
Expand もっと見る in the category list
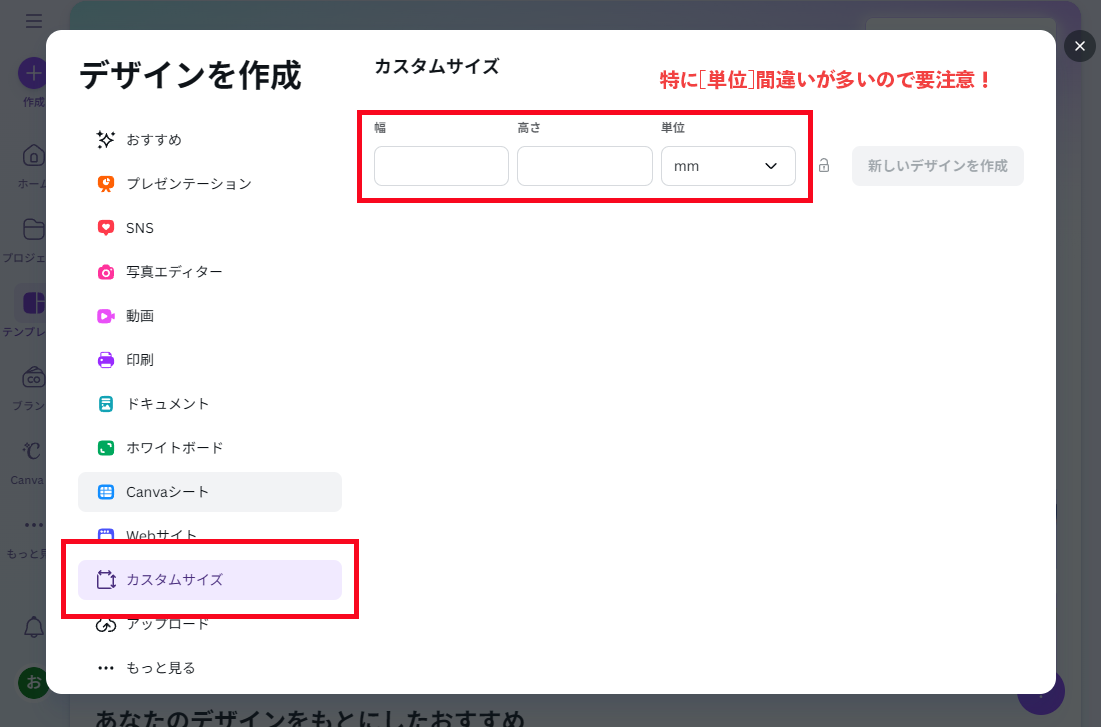pyautogui.click(x=160, y=668)
